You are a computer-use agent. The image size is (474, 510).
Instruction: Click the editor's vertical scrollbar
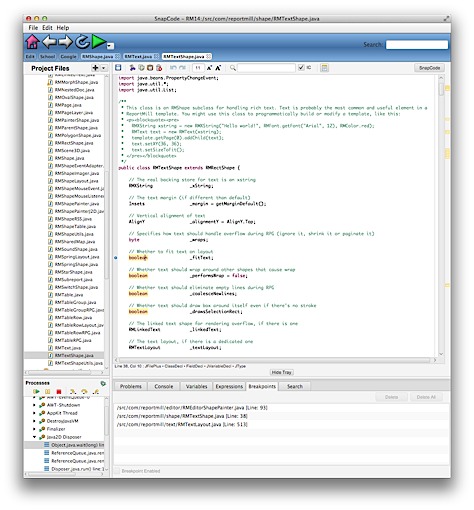click(x=441, y=216)
